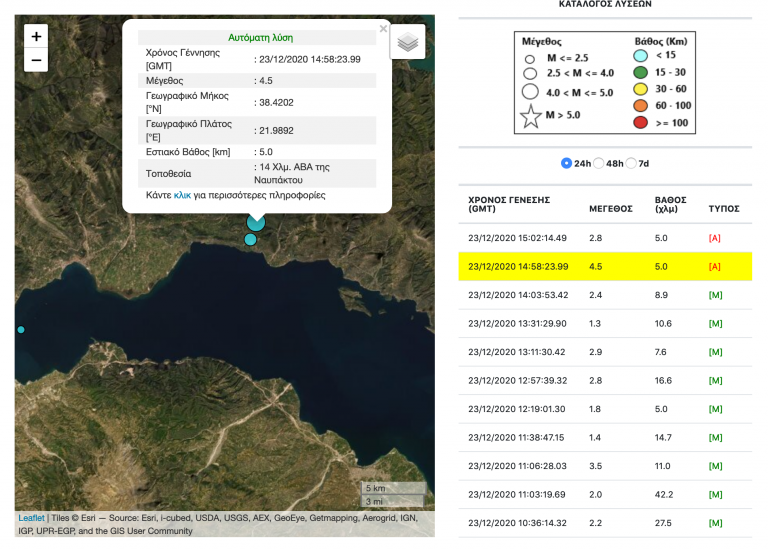Screen dimensions: 768x551
Task: Select the 48h time range radio
Action: [599, 163]
